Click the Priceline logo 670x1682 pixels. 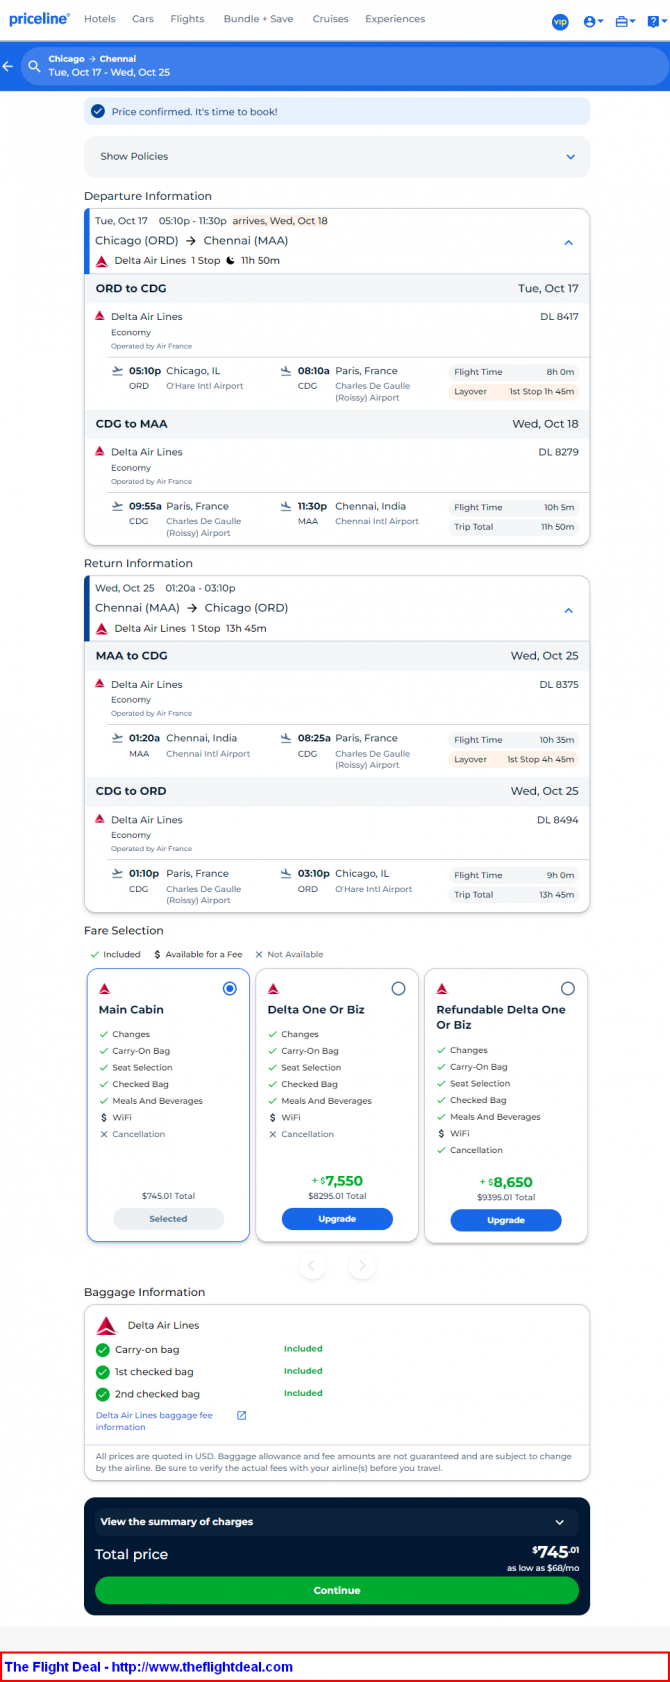pyautogui.click(x=39, y=19)
